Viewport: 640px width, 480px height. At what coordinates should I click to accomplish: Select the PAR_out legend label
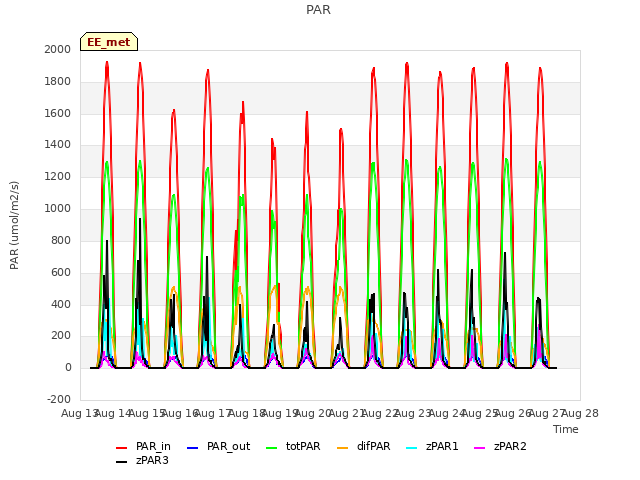[229, 447]
